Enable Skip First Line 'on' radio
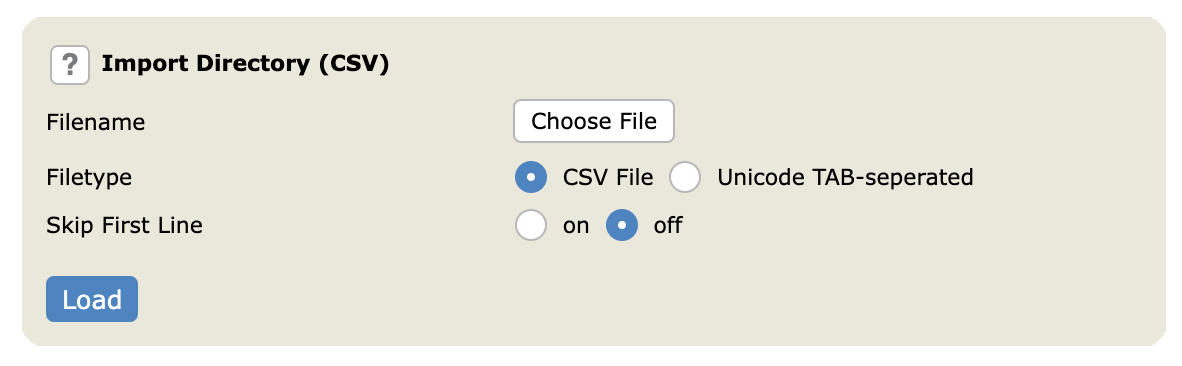Viewport: 1182px width, 366px height. [531, 225]
